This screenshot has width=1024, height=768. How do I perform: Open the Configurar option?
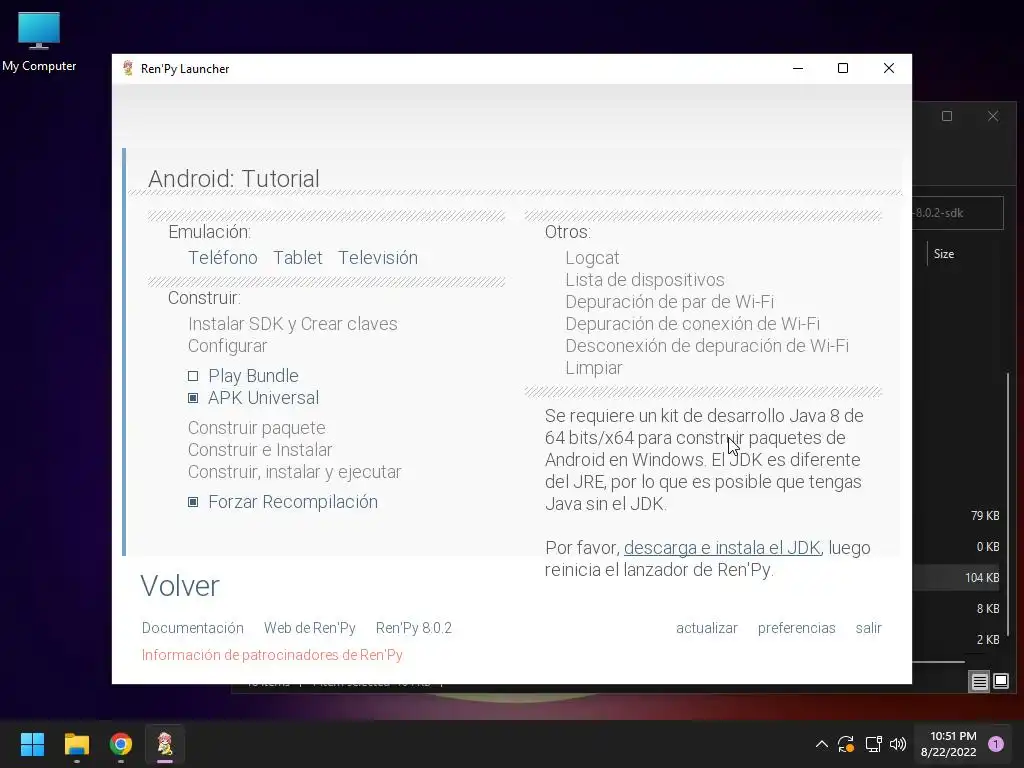tap(227, 346)
